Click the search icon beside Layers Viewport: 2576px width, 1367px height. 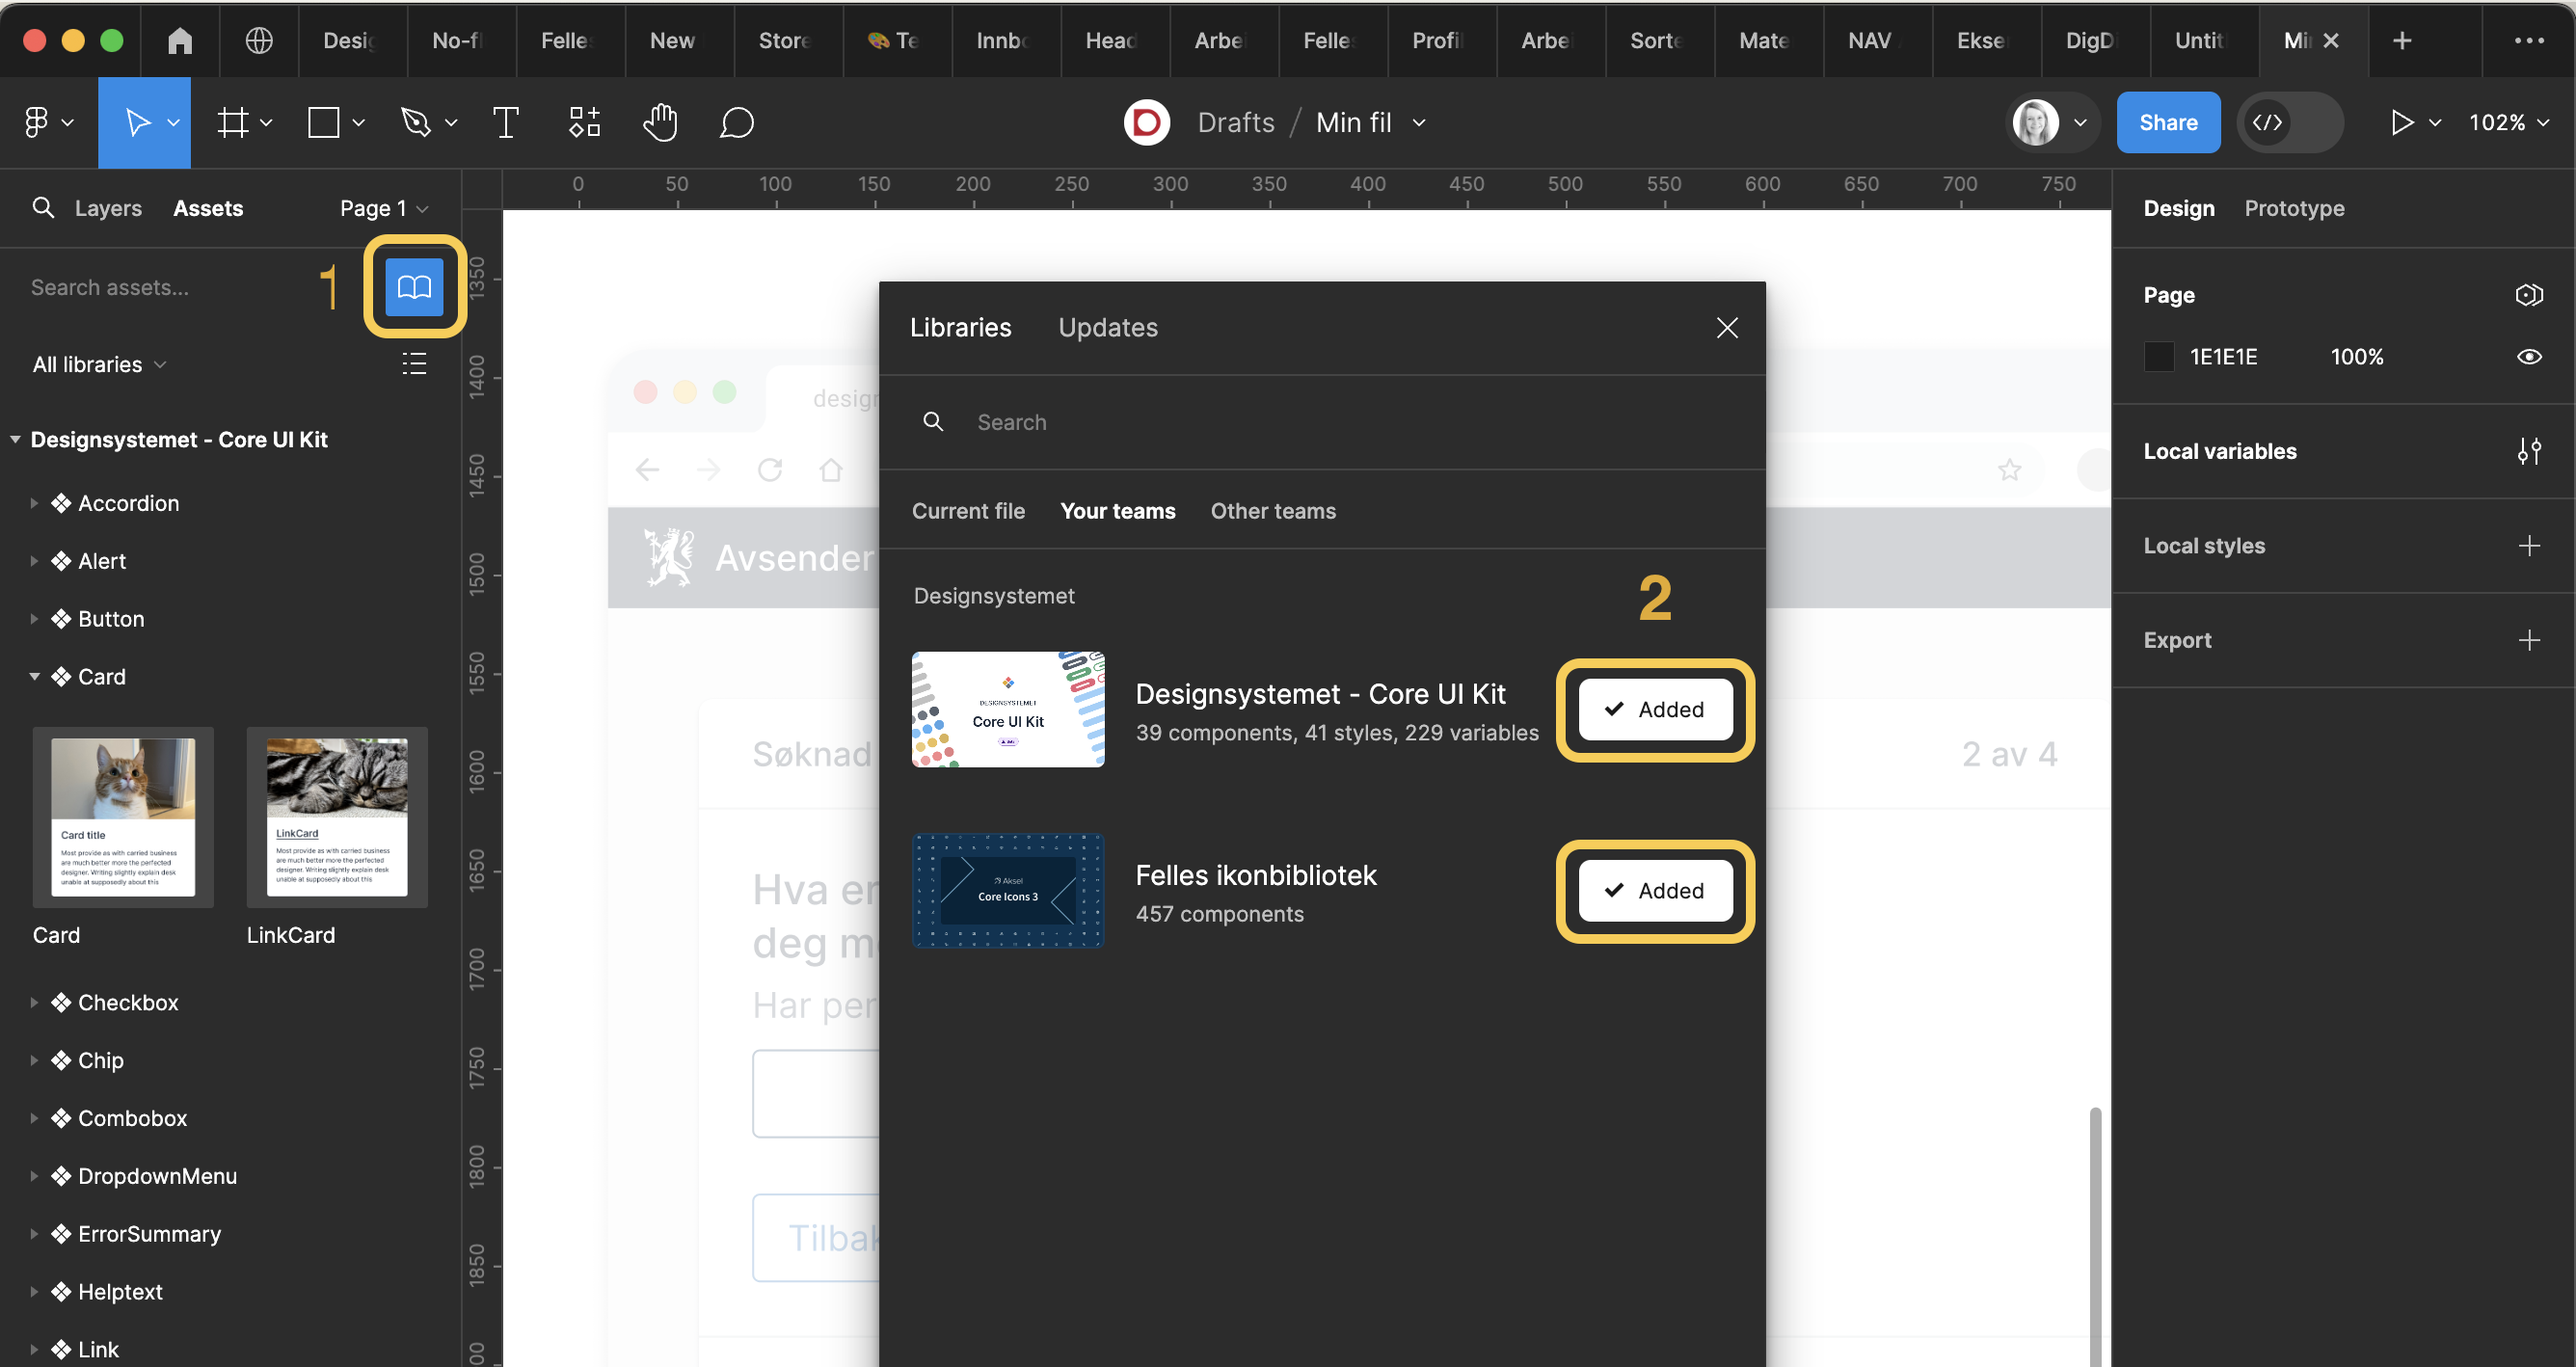[43, 208]
